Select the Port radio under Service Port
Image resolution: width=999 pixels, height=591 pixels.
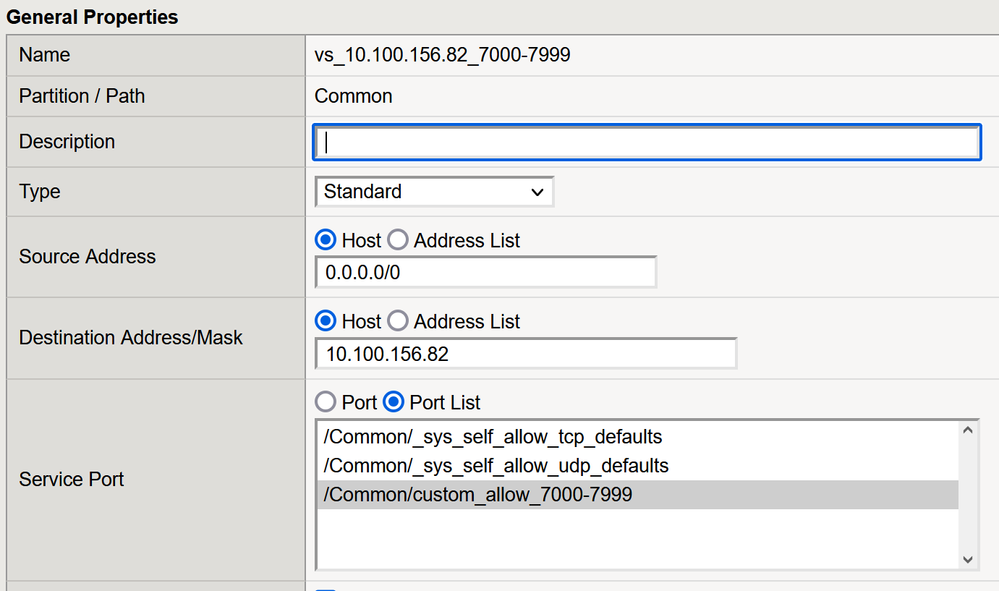[325, 402]
